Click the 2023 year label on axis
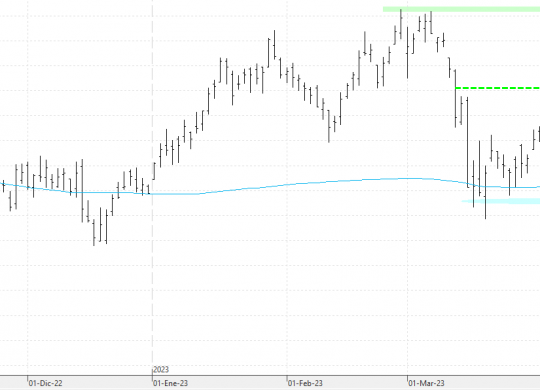 pos(161,370)
